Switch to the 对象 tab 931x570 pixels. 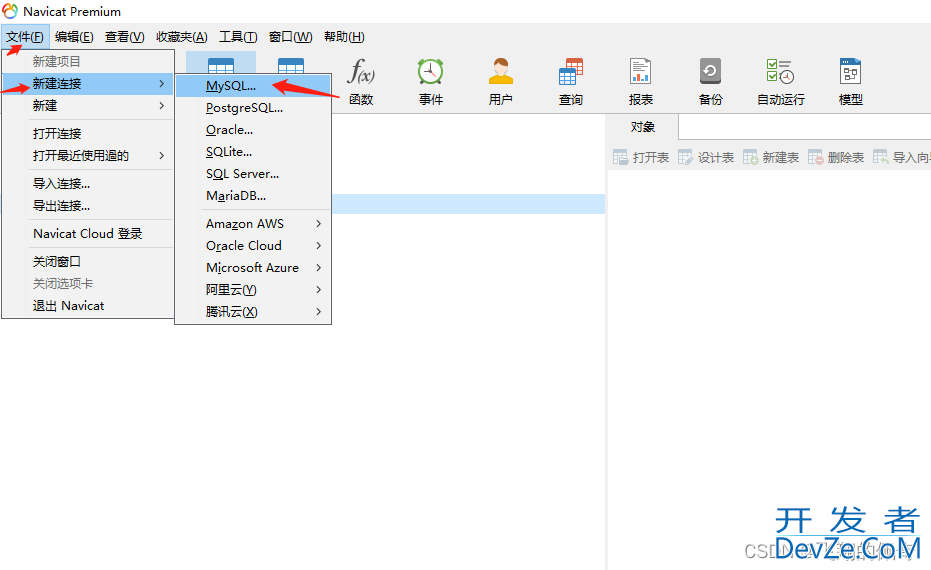tap(643, 127)
